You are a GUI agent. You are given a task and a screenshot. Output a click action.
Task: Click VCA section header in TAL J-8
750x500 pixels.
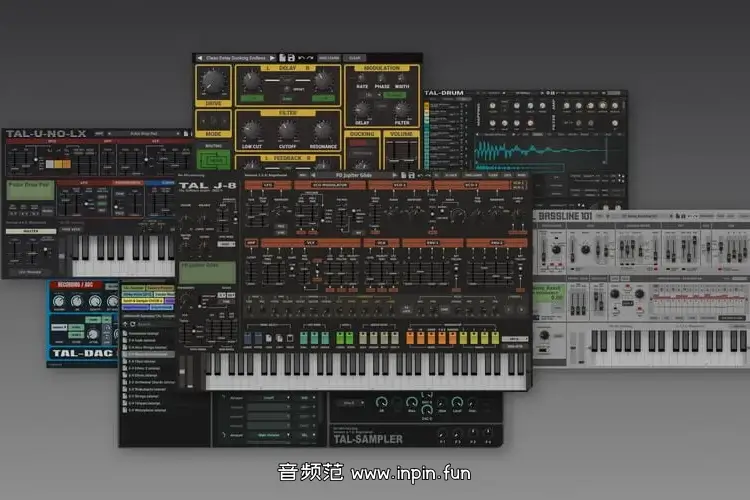pyautogui.click(x=381, y=243)
